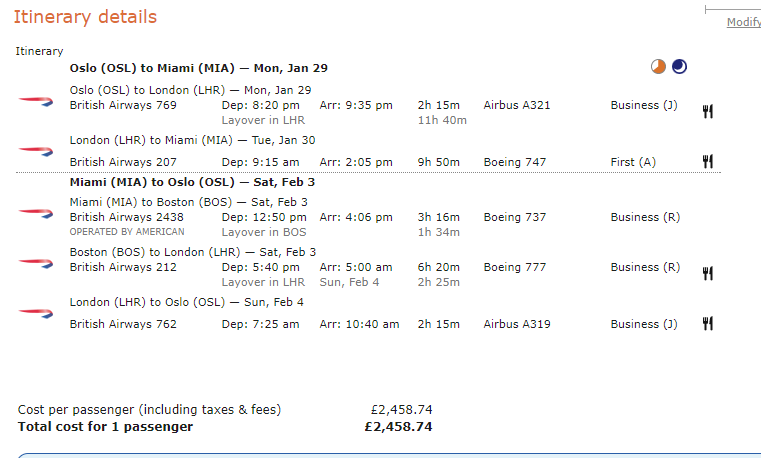
Task: Click meal icon for British Airways 207
Action: click(708, 161)
